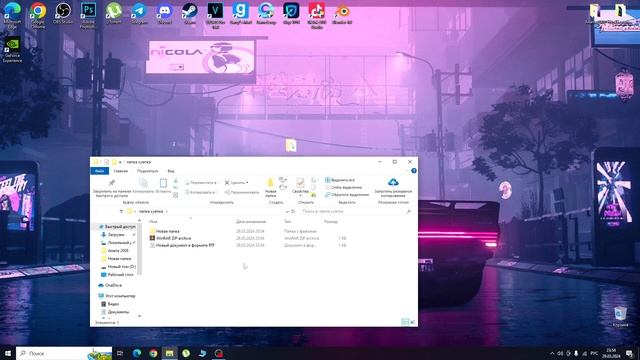Click the GeForce Experience desktop shortcut
The image size is (640, 360).
pyautogui.click(x=12, y=51)
